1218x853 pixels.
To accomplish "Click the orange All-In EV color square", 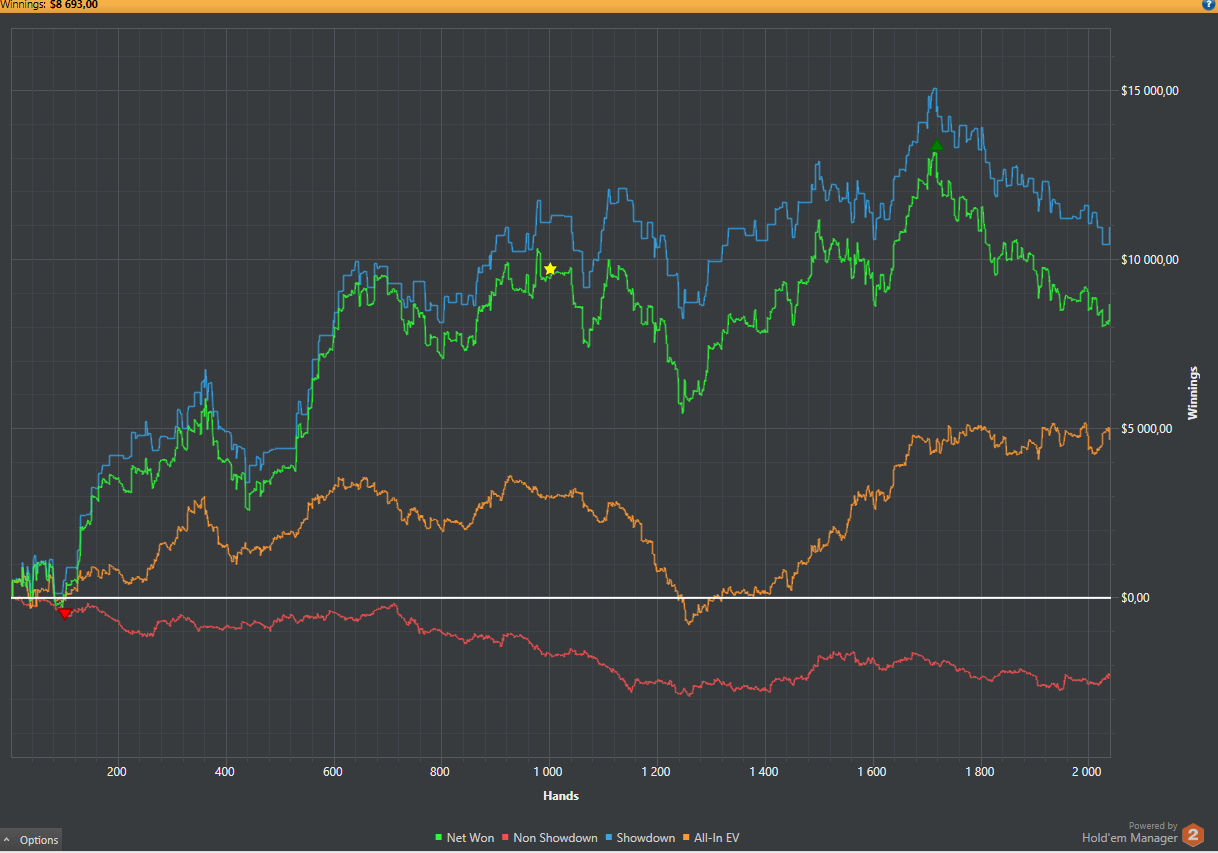I will point(686,838).
